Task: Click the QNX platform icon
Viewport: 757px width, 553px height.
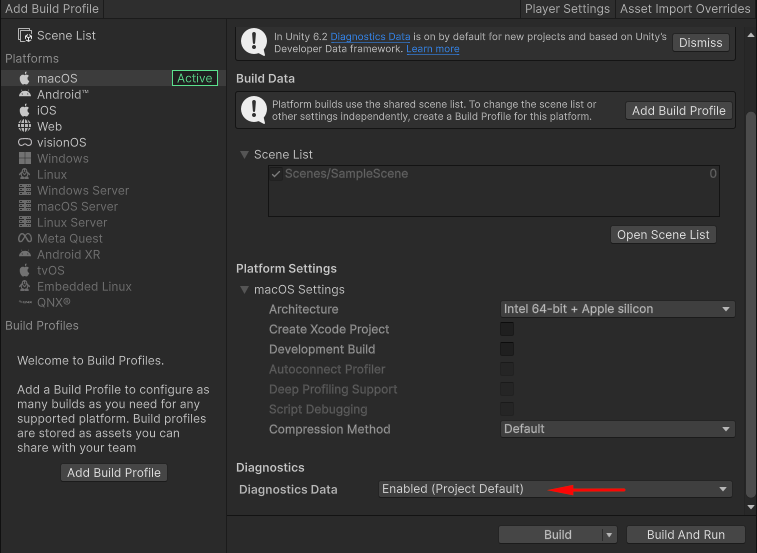Action: click(25, 302)
